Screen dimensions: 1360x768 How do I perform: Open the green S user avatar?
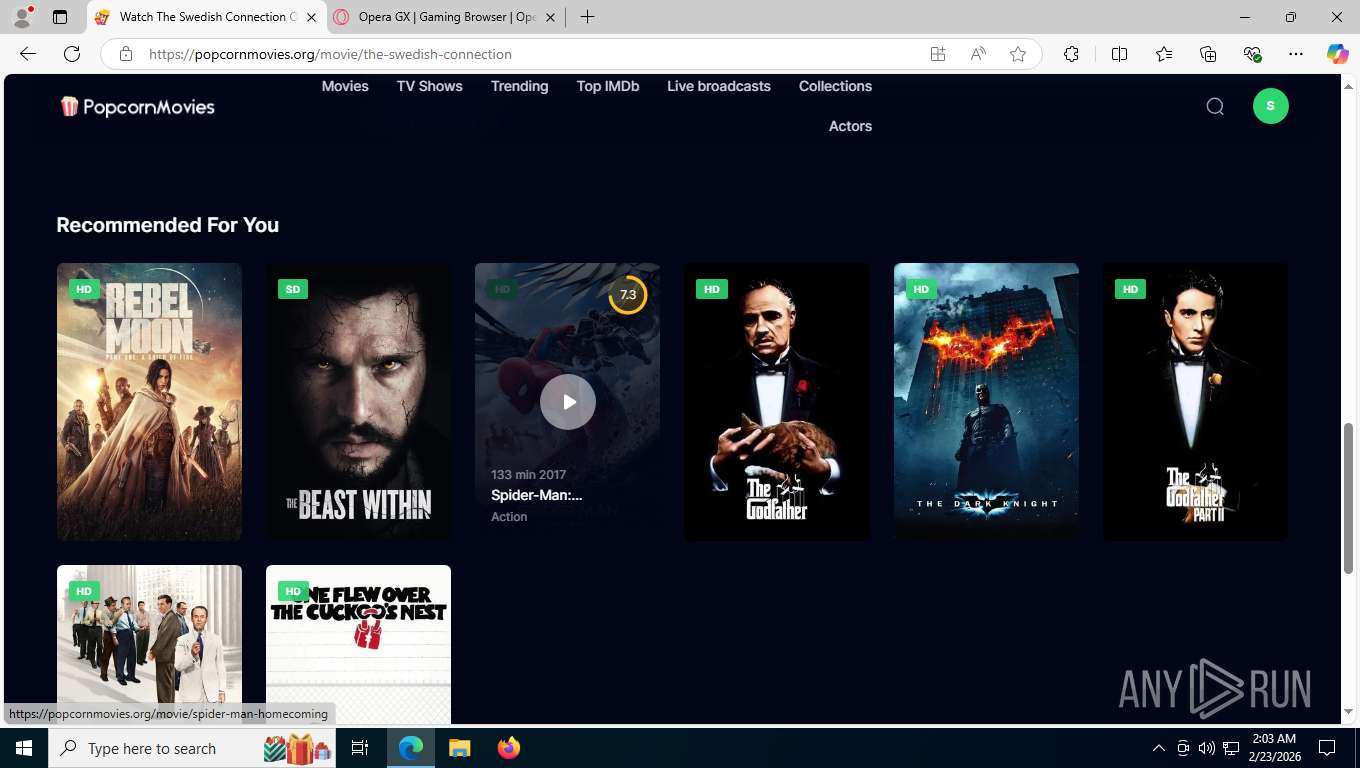[1271, 106]
